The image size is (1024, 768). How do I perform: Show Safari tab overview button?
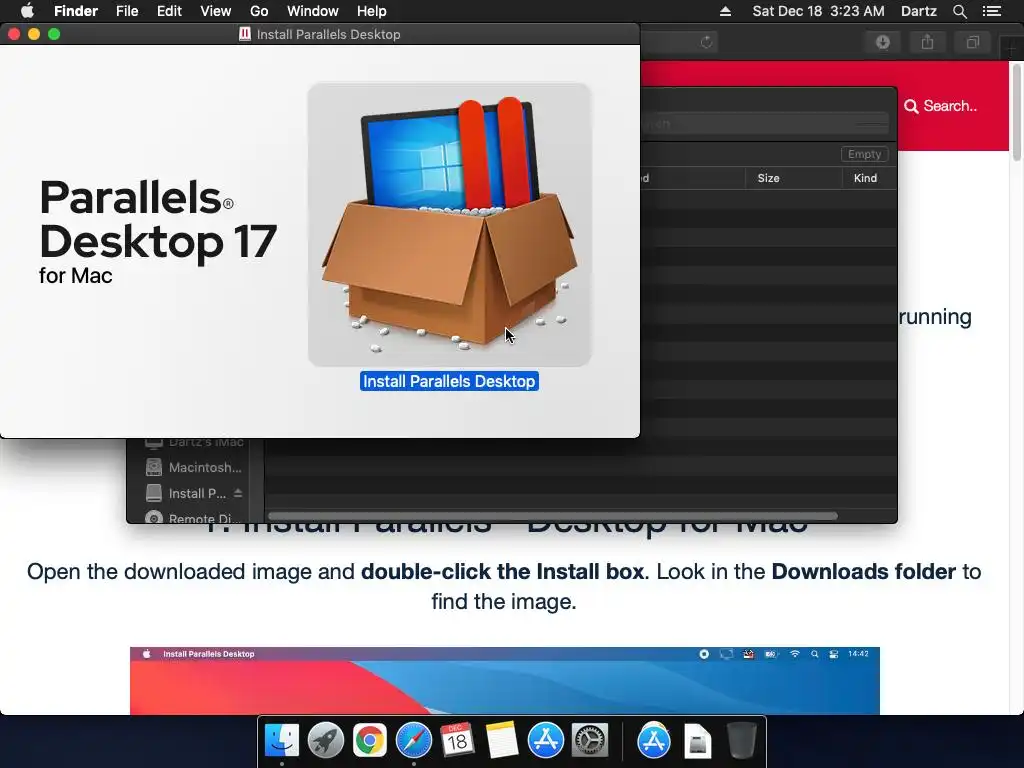[x=972, y=42]
